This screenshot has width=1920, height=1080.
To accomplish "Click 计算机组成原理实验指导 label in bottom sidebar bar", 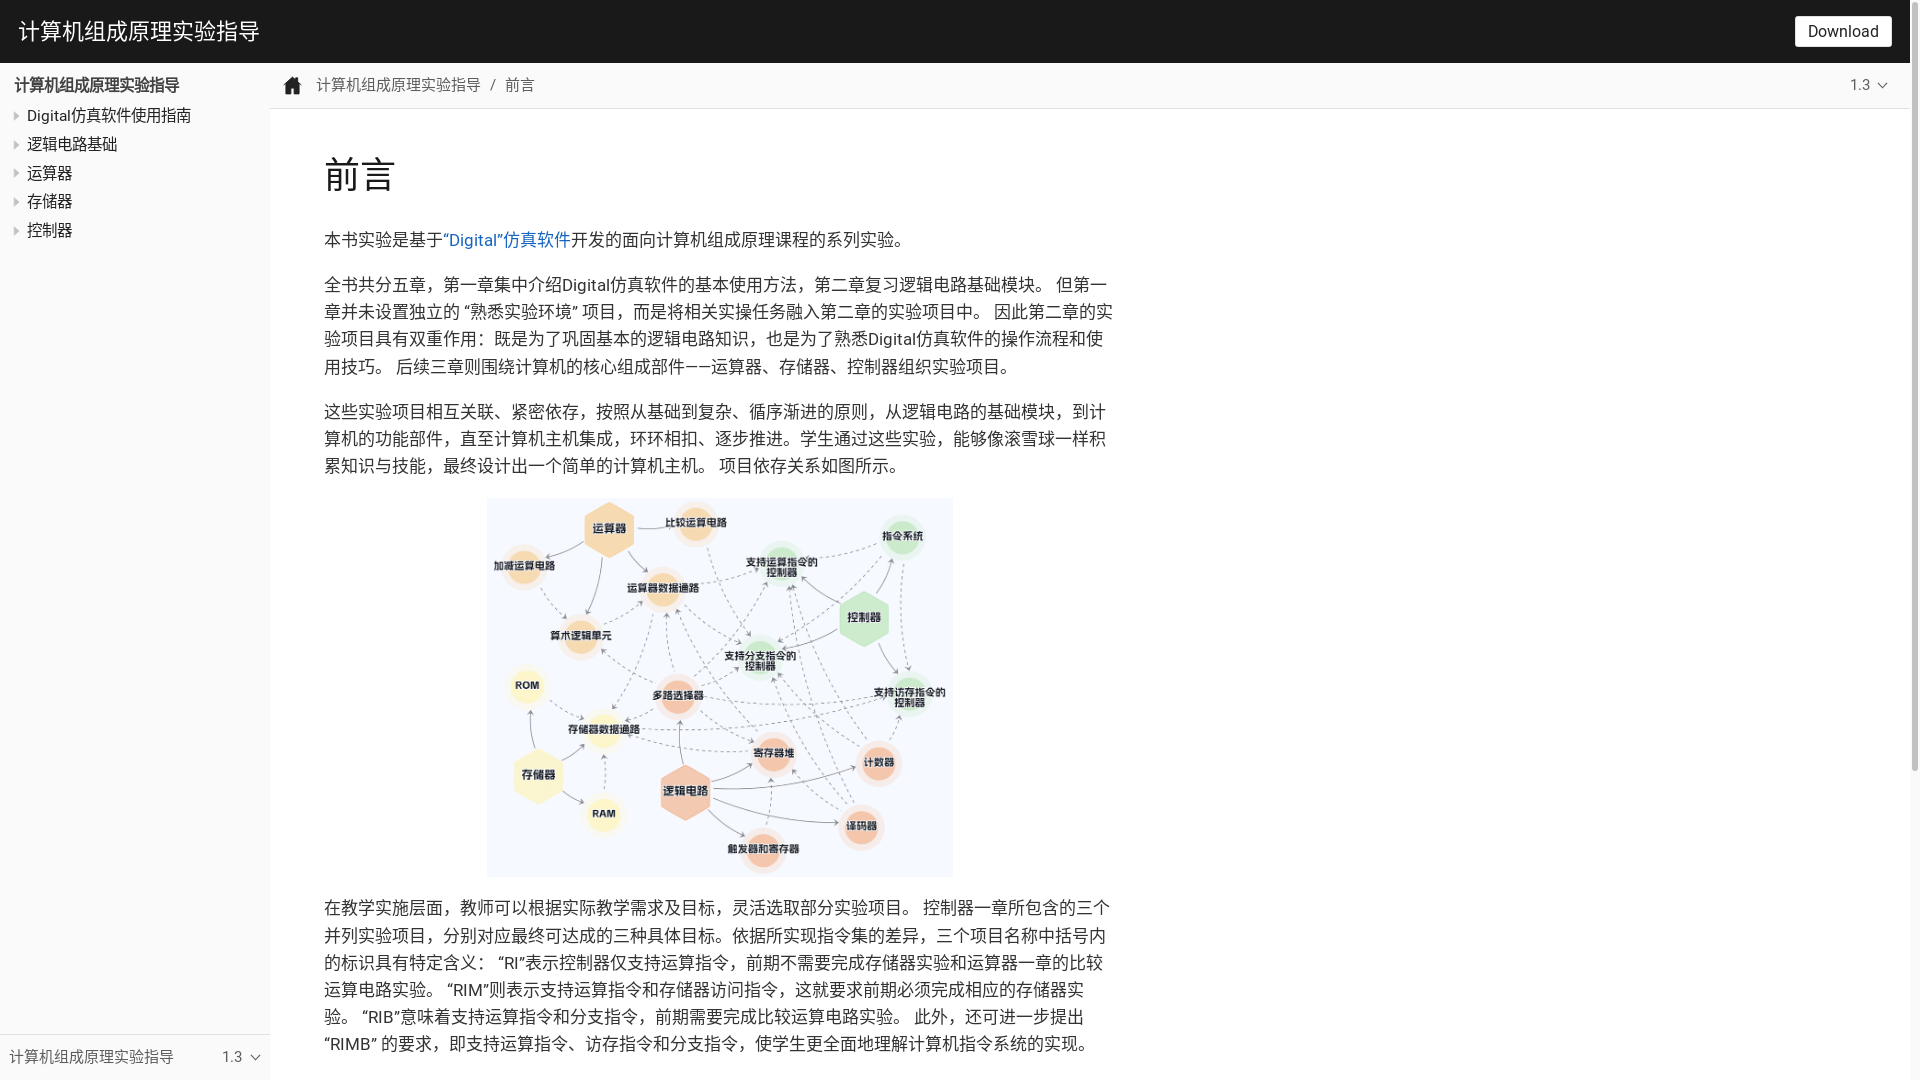I will (x=92, y=1057).
